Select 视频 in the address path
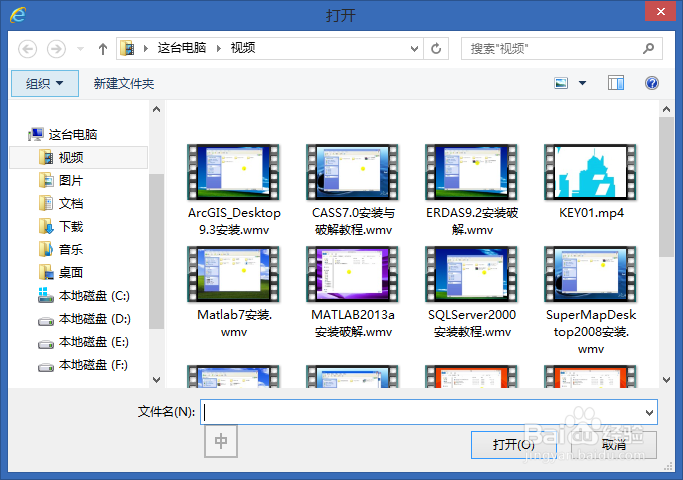 point(243,48)
